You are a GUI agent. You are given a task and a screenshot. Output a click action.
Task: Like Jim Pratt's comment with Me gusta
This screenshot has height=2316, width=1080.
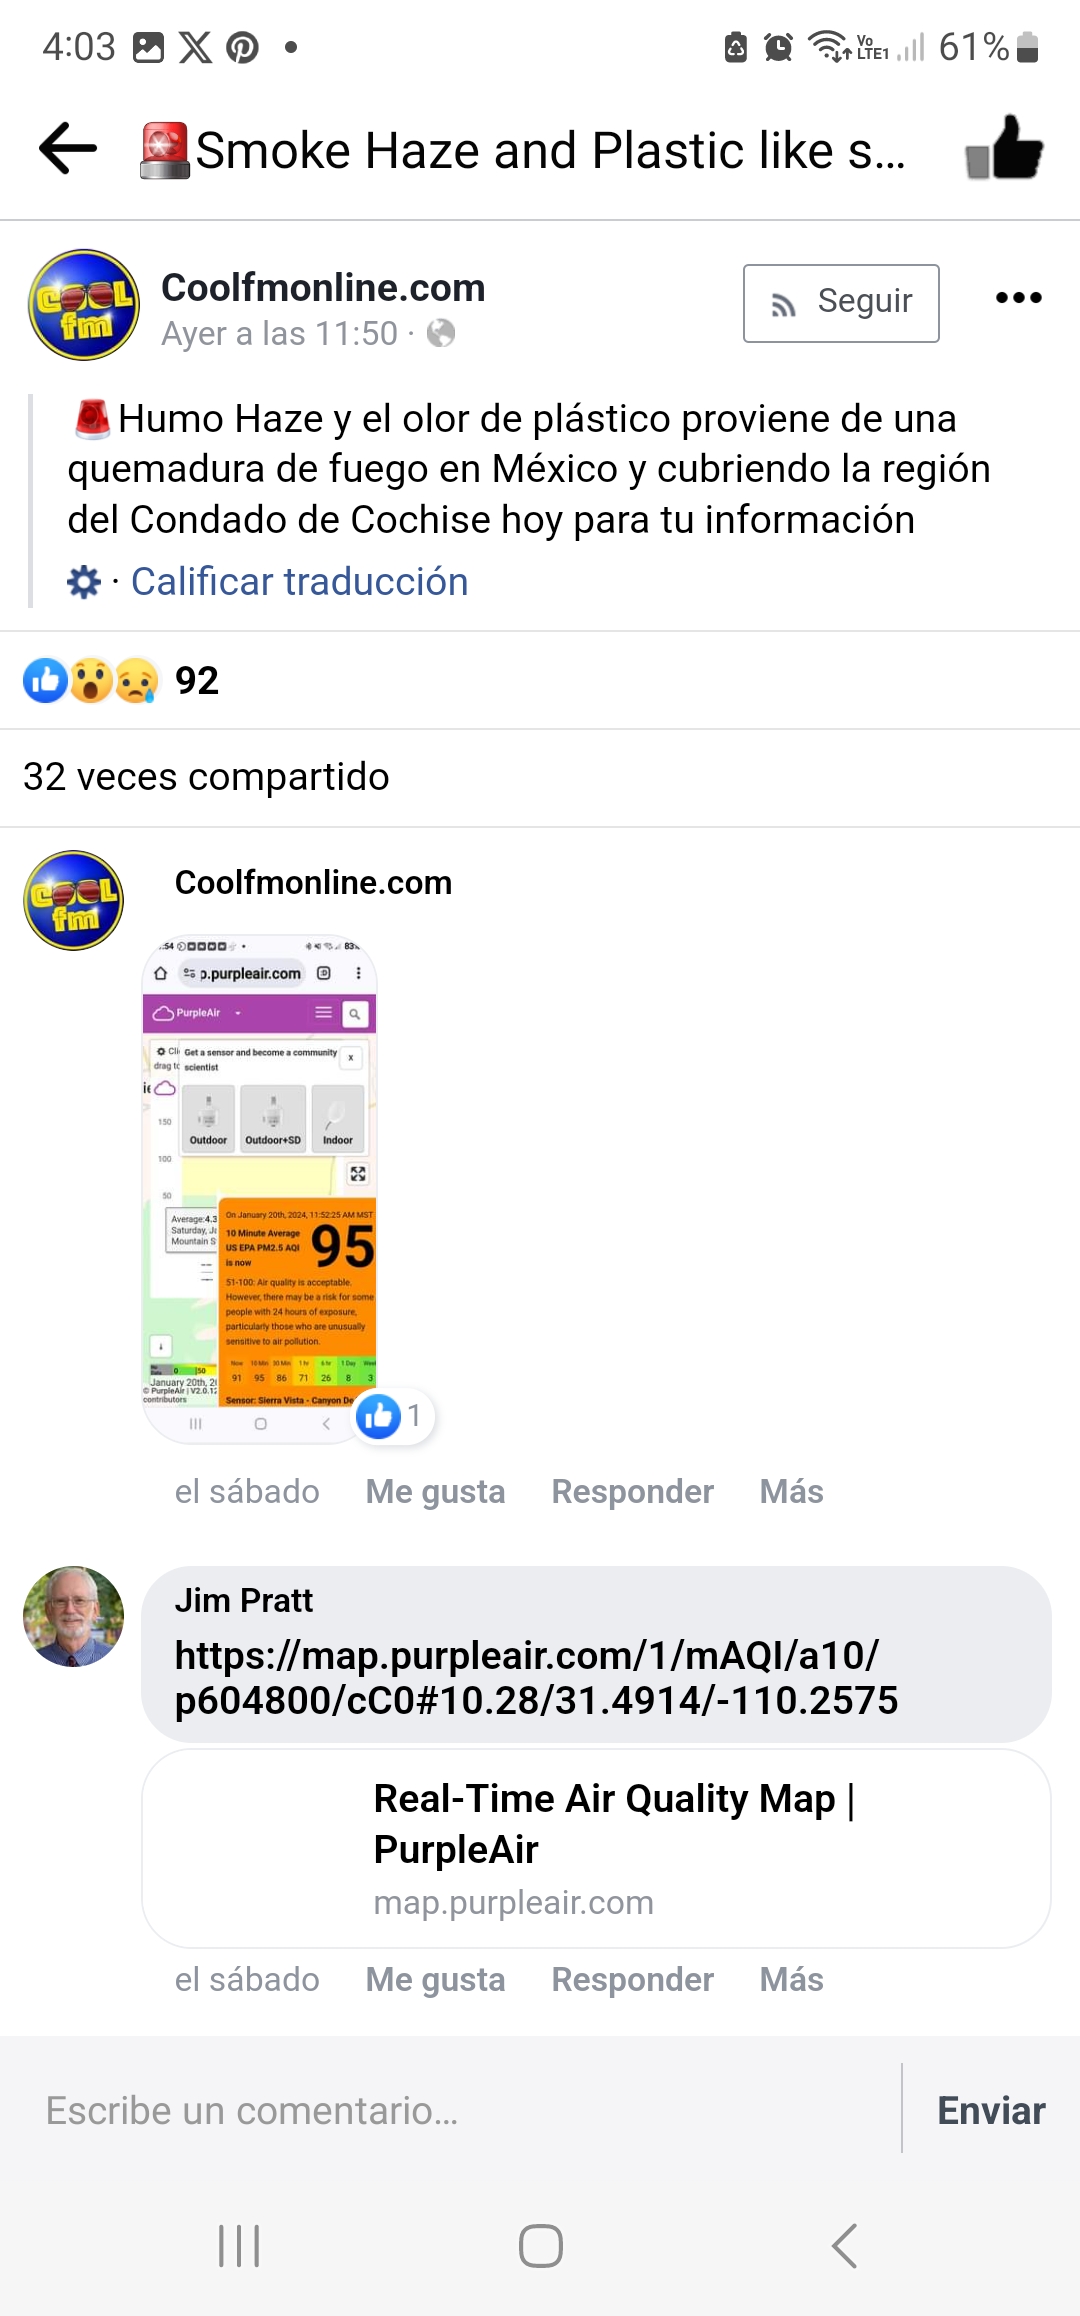(x=435, y=1979)
